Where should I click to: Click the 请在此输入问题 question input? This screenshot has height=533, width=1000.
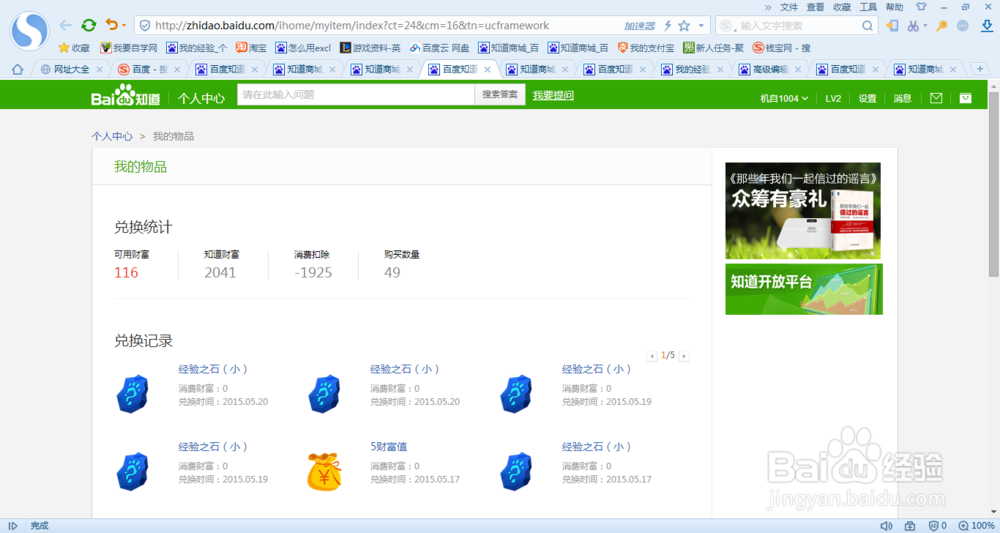click(356, 94)
